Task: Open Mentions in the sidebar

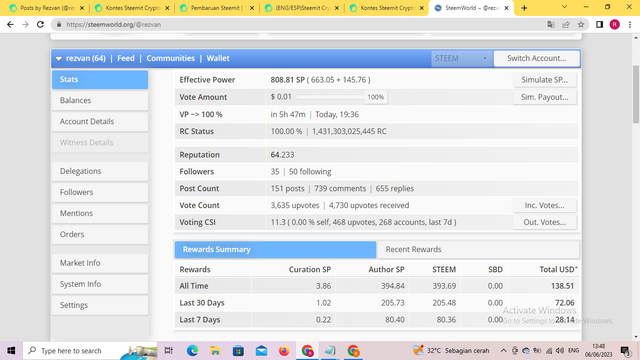Action: tap(100, 213)
